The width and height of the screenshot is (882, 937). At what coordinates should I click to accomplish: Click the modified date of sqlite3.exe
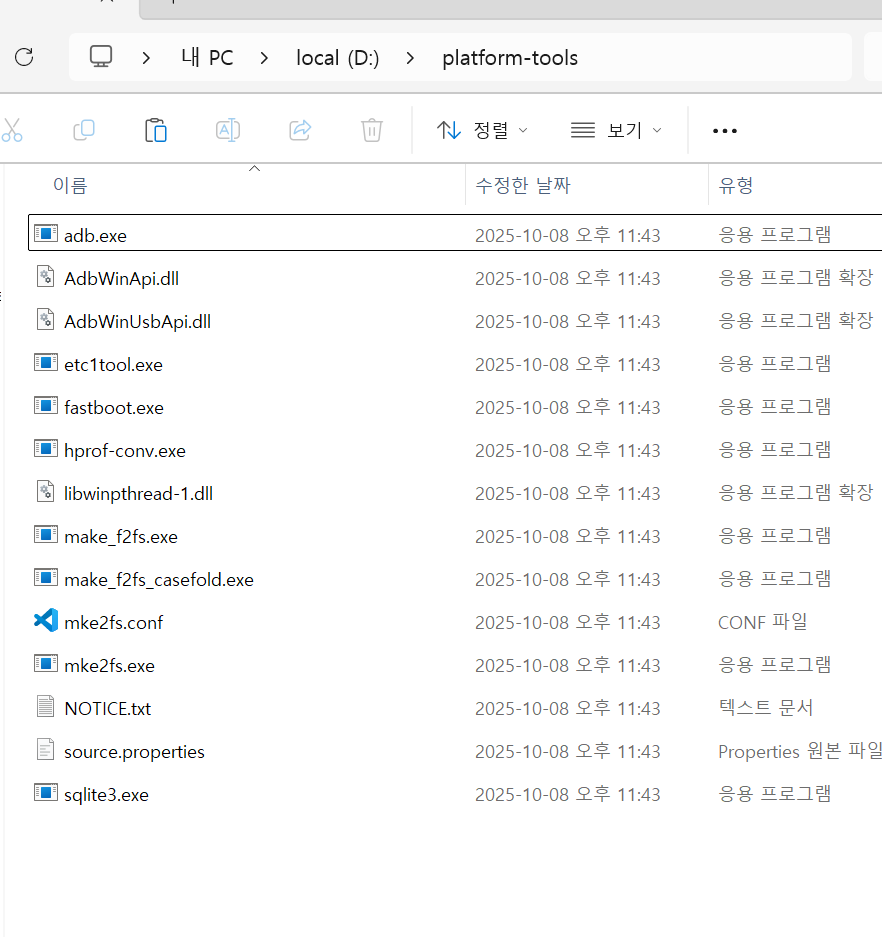pyautogui.click(x=568, y=794)
